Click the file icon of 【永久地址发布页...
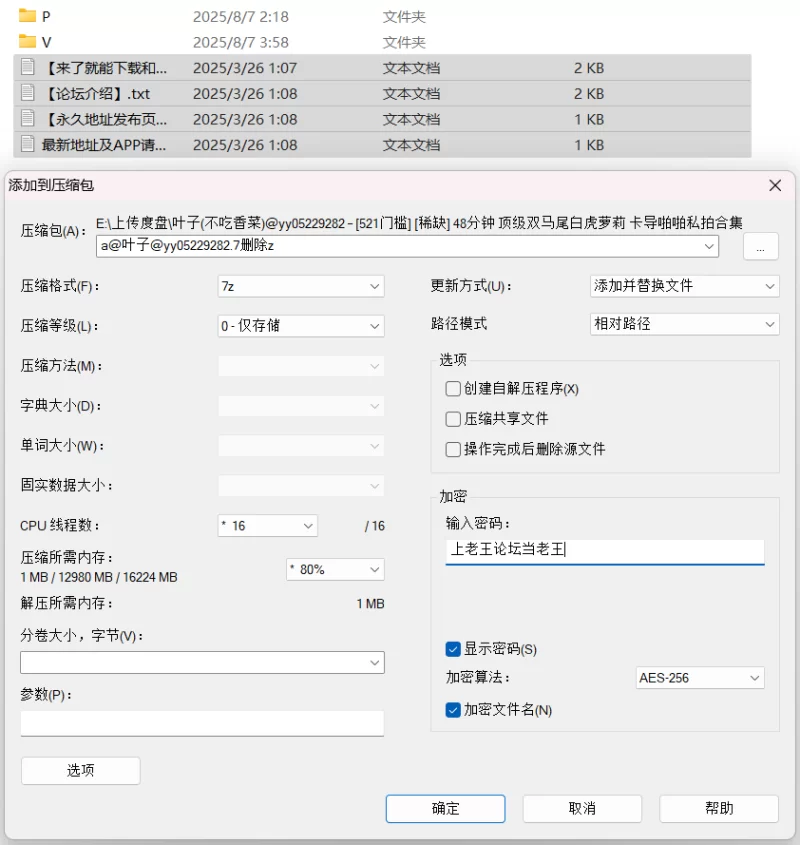This screenshot has width=800, height=845. coord(27,119)
